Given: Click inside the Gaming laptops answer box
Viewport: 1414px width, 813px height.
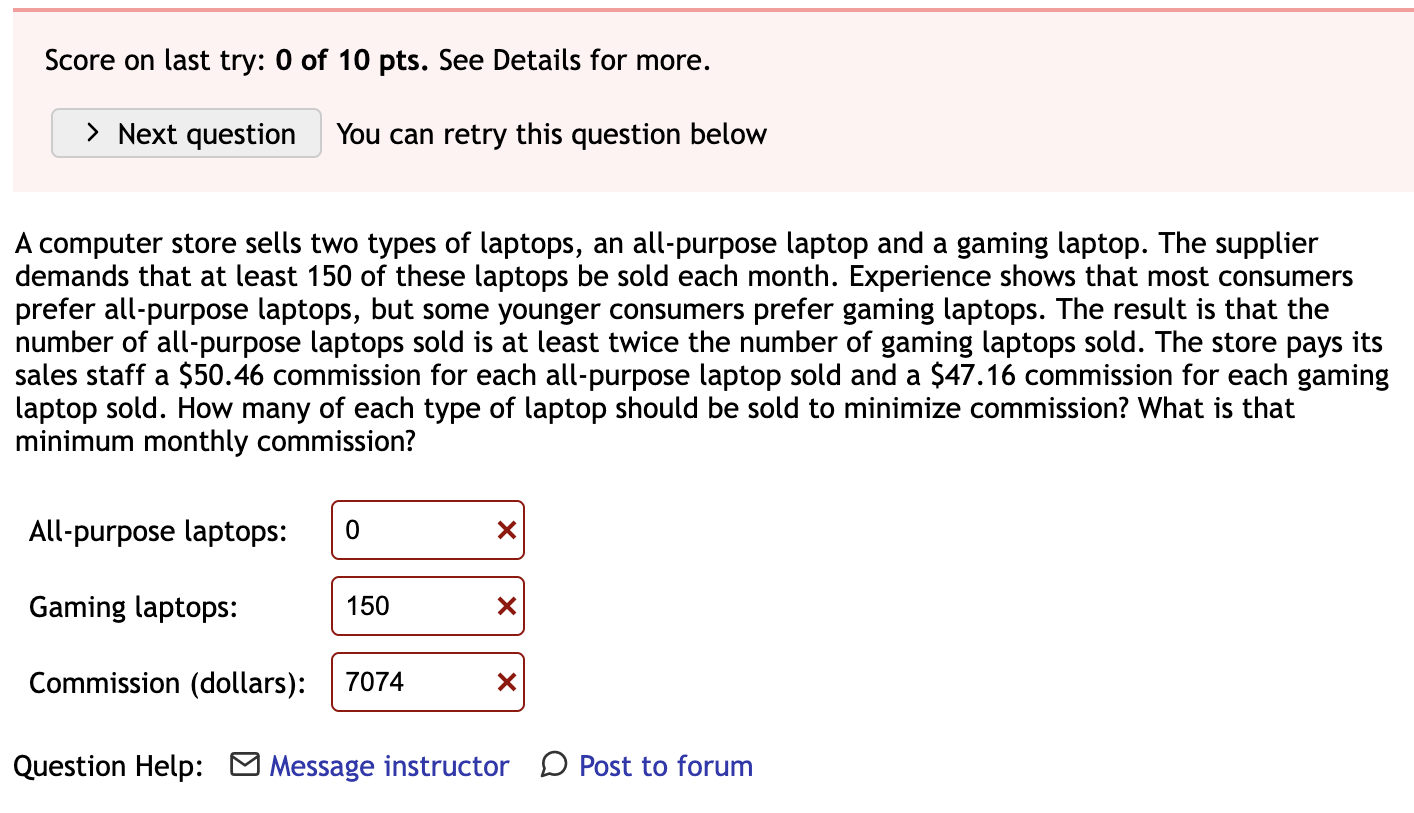Looking at the screenshot, I should (420, 606).
